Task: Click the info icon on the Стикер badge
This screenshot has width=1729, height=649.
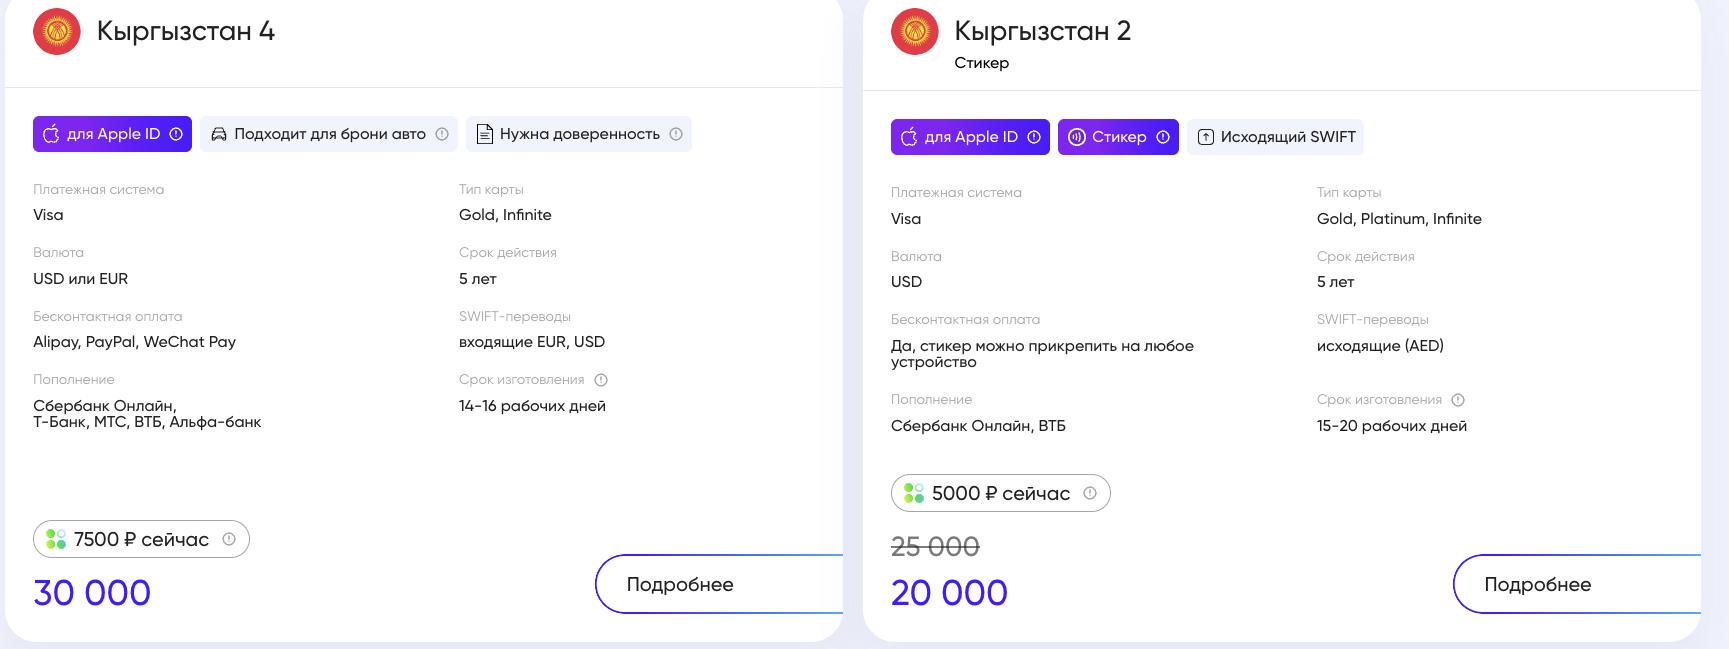Action: click(x=1163, y=137)
